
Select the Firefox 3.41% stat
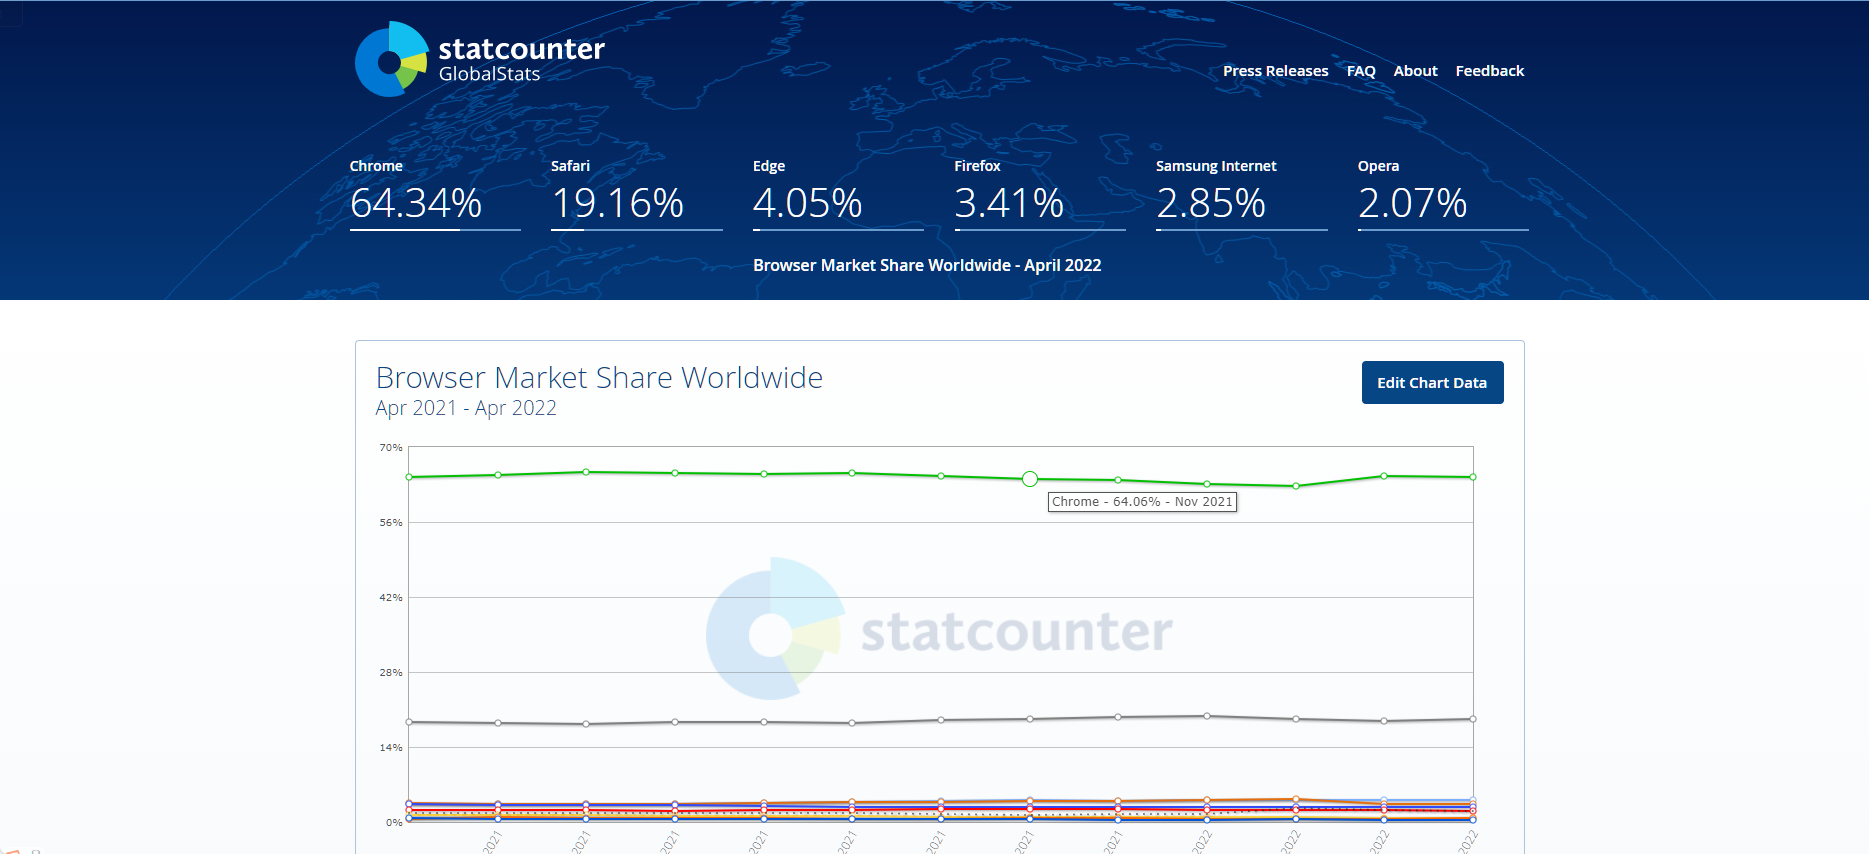[x=1009, y=203]
